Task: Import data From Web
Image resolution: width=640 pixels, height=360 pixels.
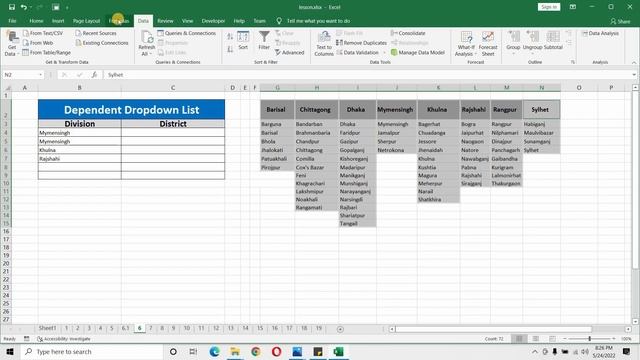Action: (x=38, y=43)
